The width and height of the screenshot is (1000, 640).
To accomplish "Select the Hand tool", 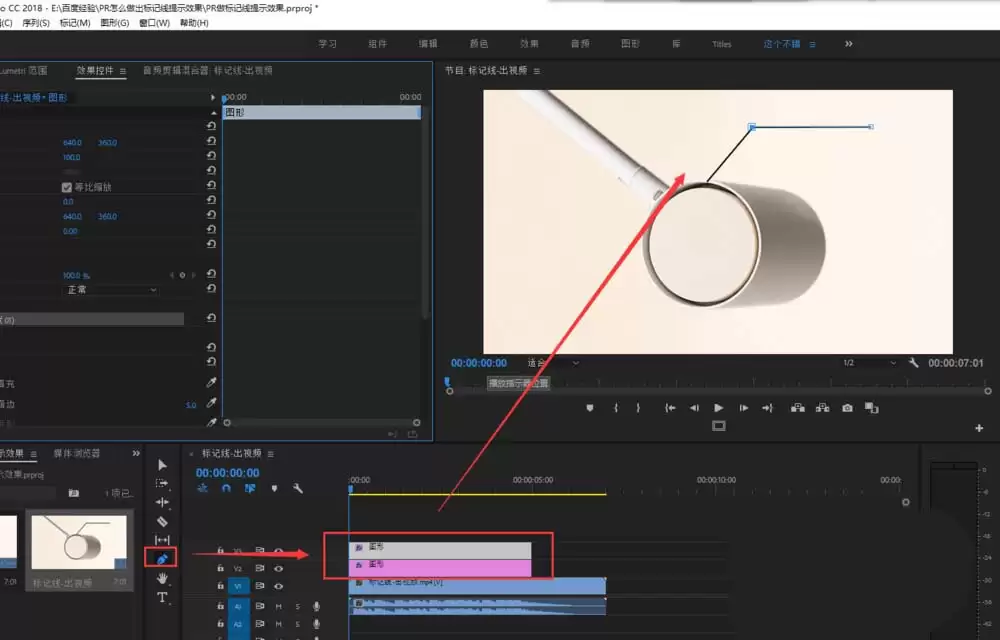I will pyautogui.click(x=162, y=578).
